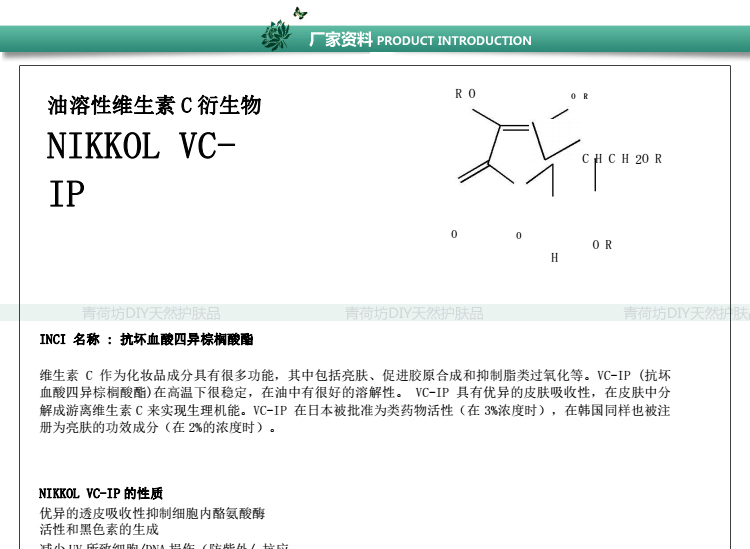
Task: Click the subheading 'NIKKOL VC-IP 的性质'
Action: pyautogui.click(x=101, y=493)
